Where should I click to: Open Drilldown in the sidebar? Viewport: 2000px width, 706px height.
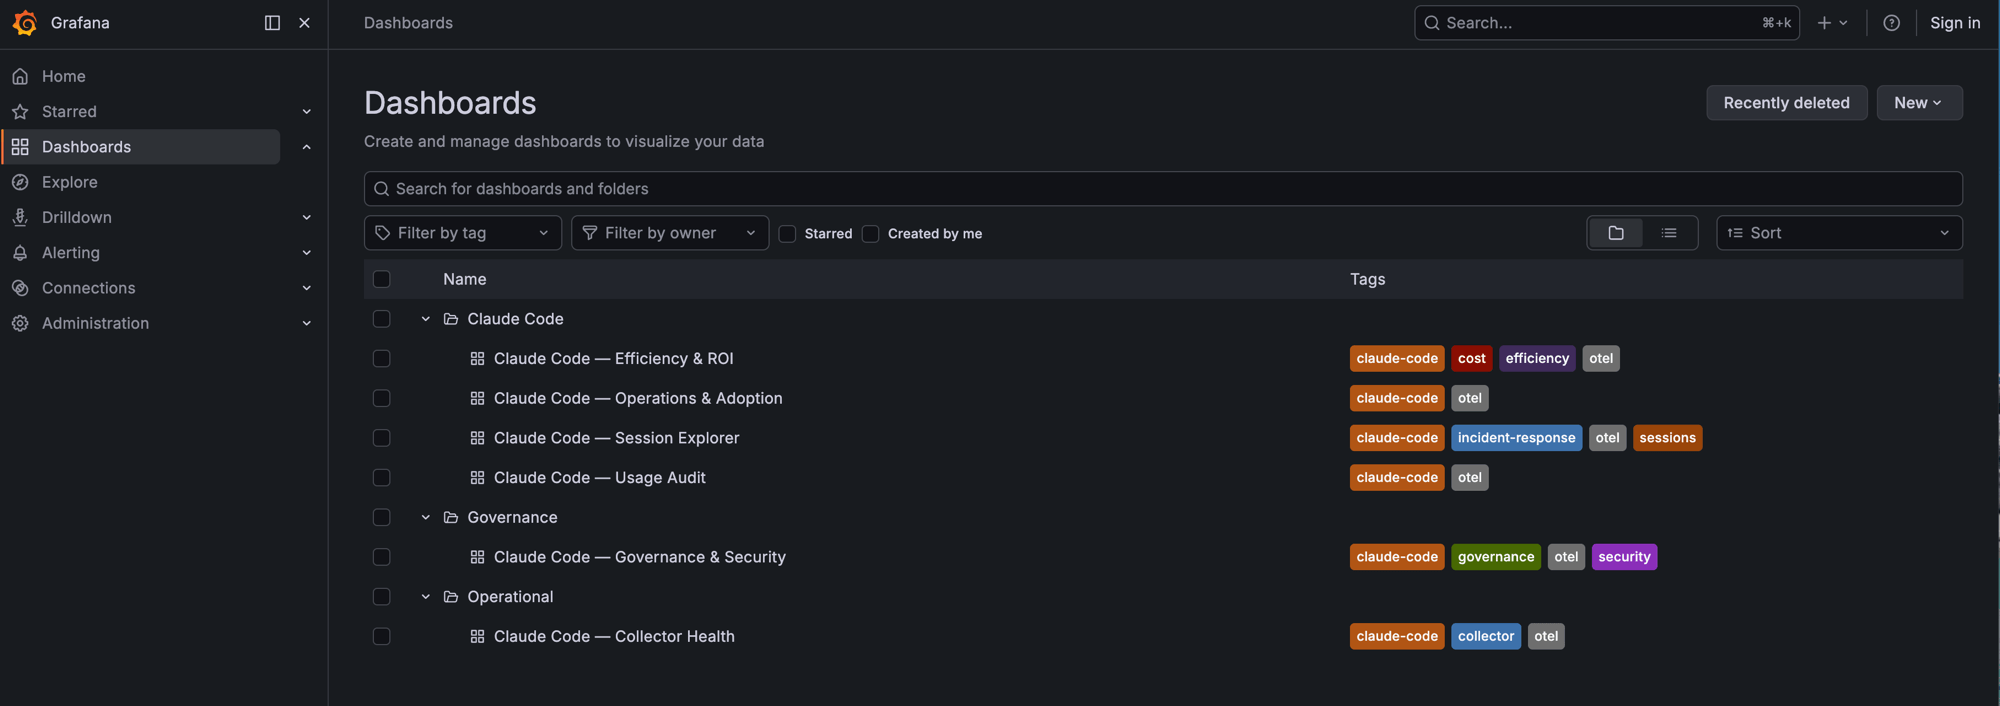coord(77,217)
